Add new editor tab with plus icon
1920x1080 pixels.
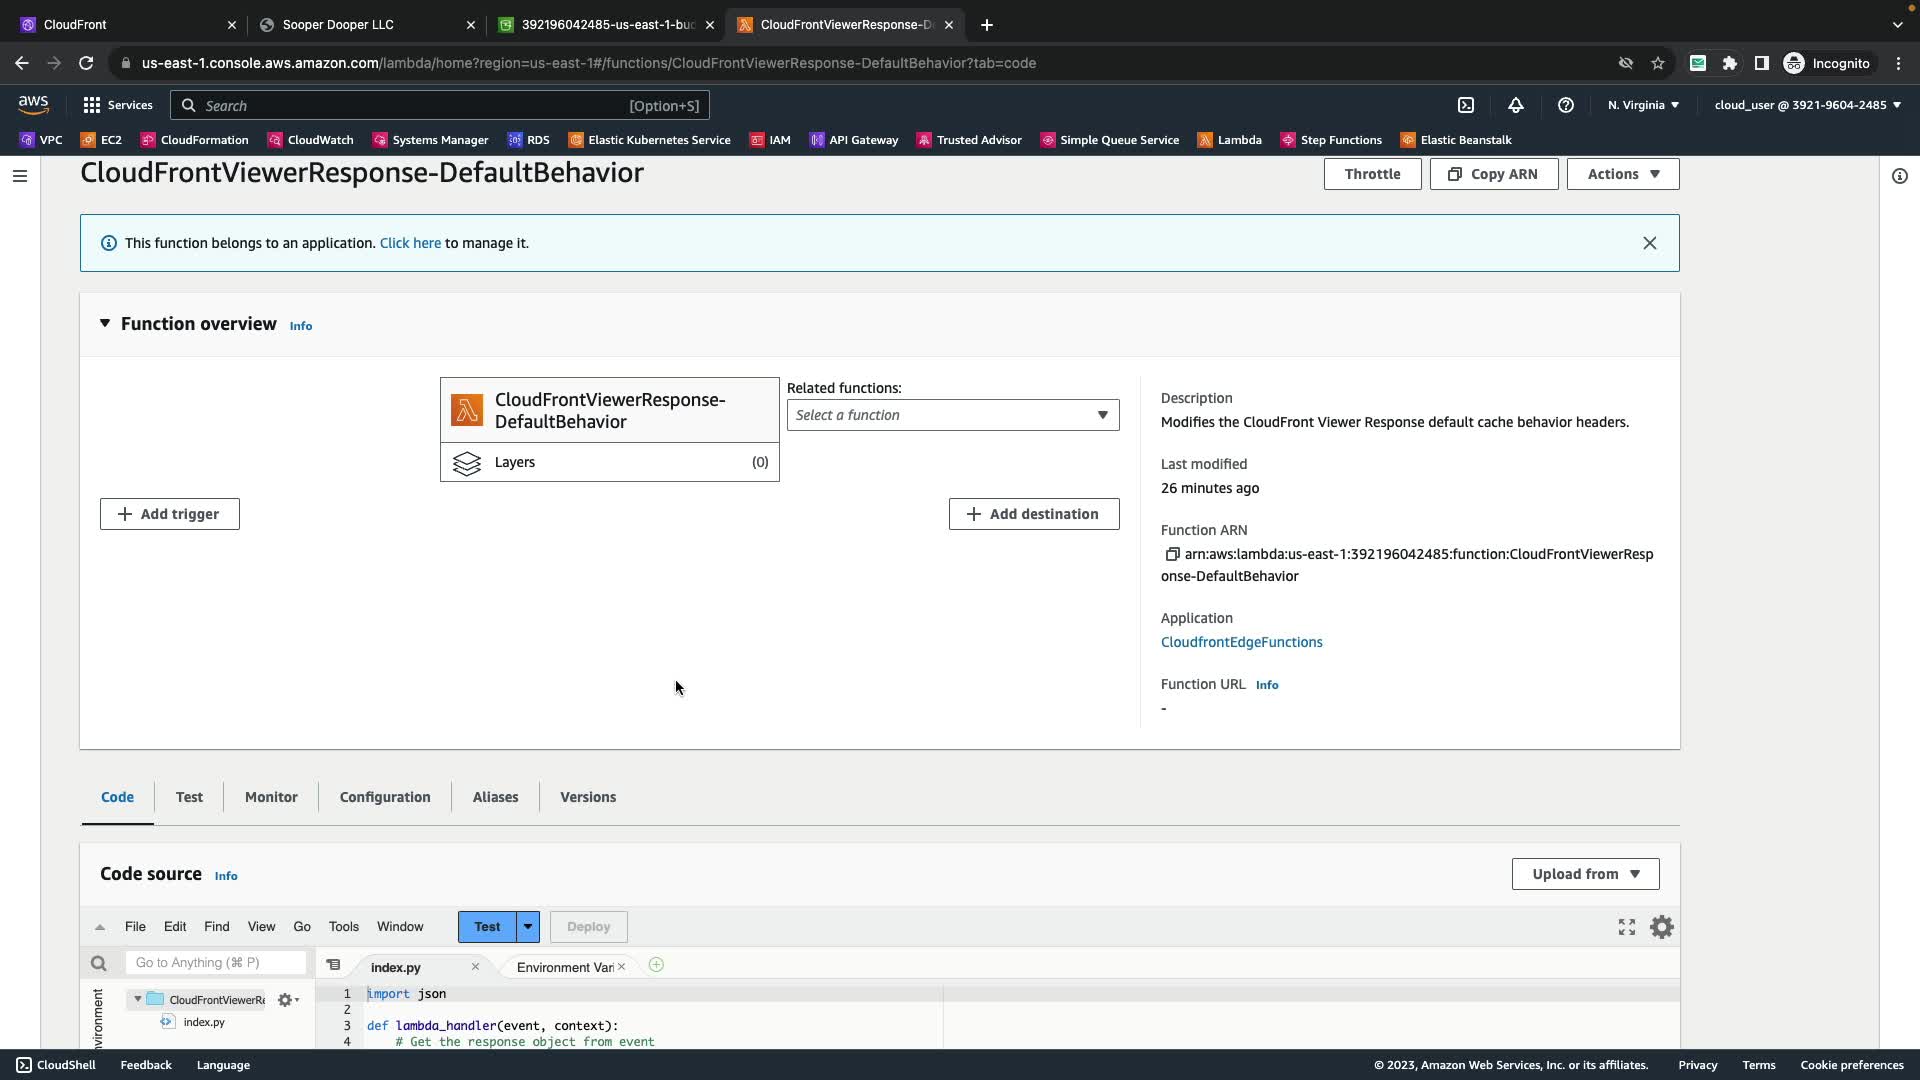[x=656, y=966]
